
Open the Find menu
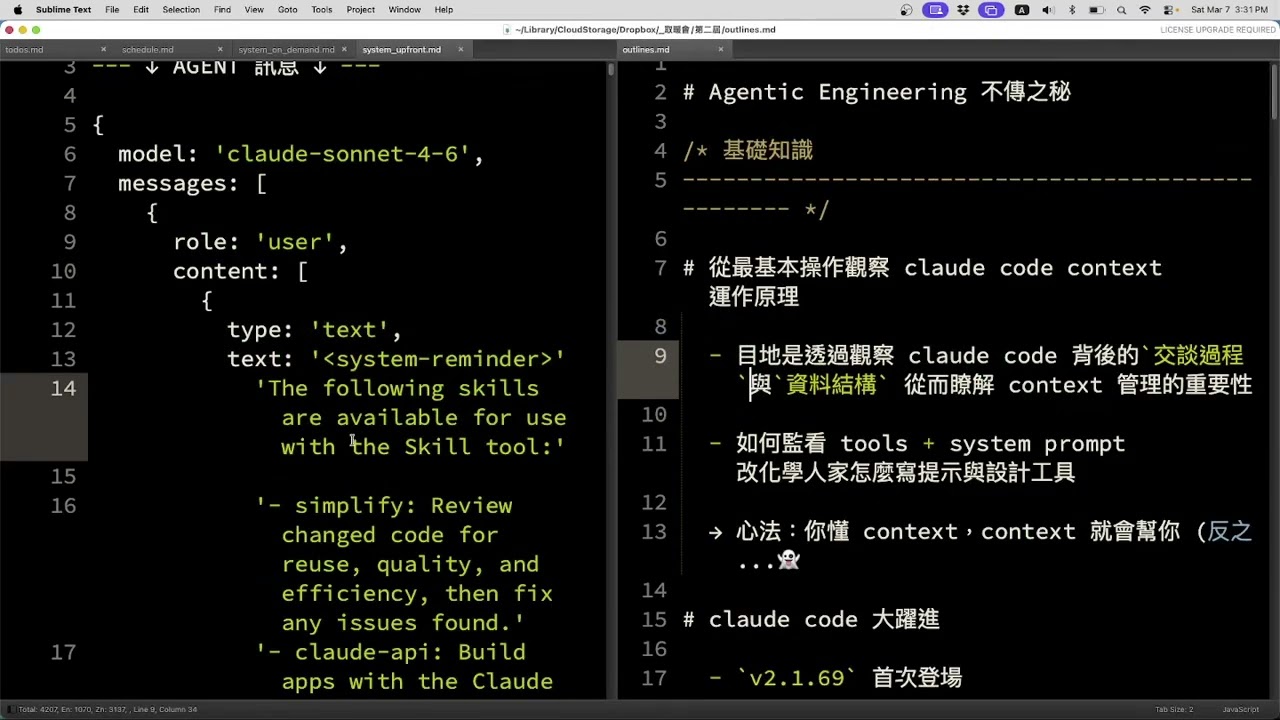pos(222,9)
